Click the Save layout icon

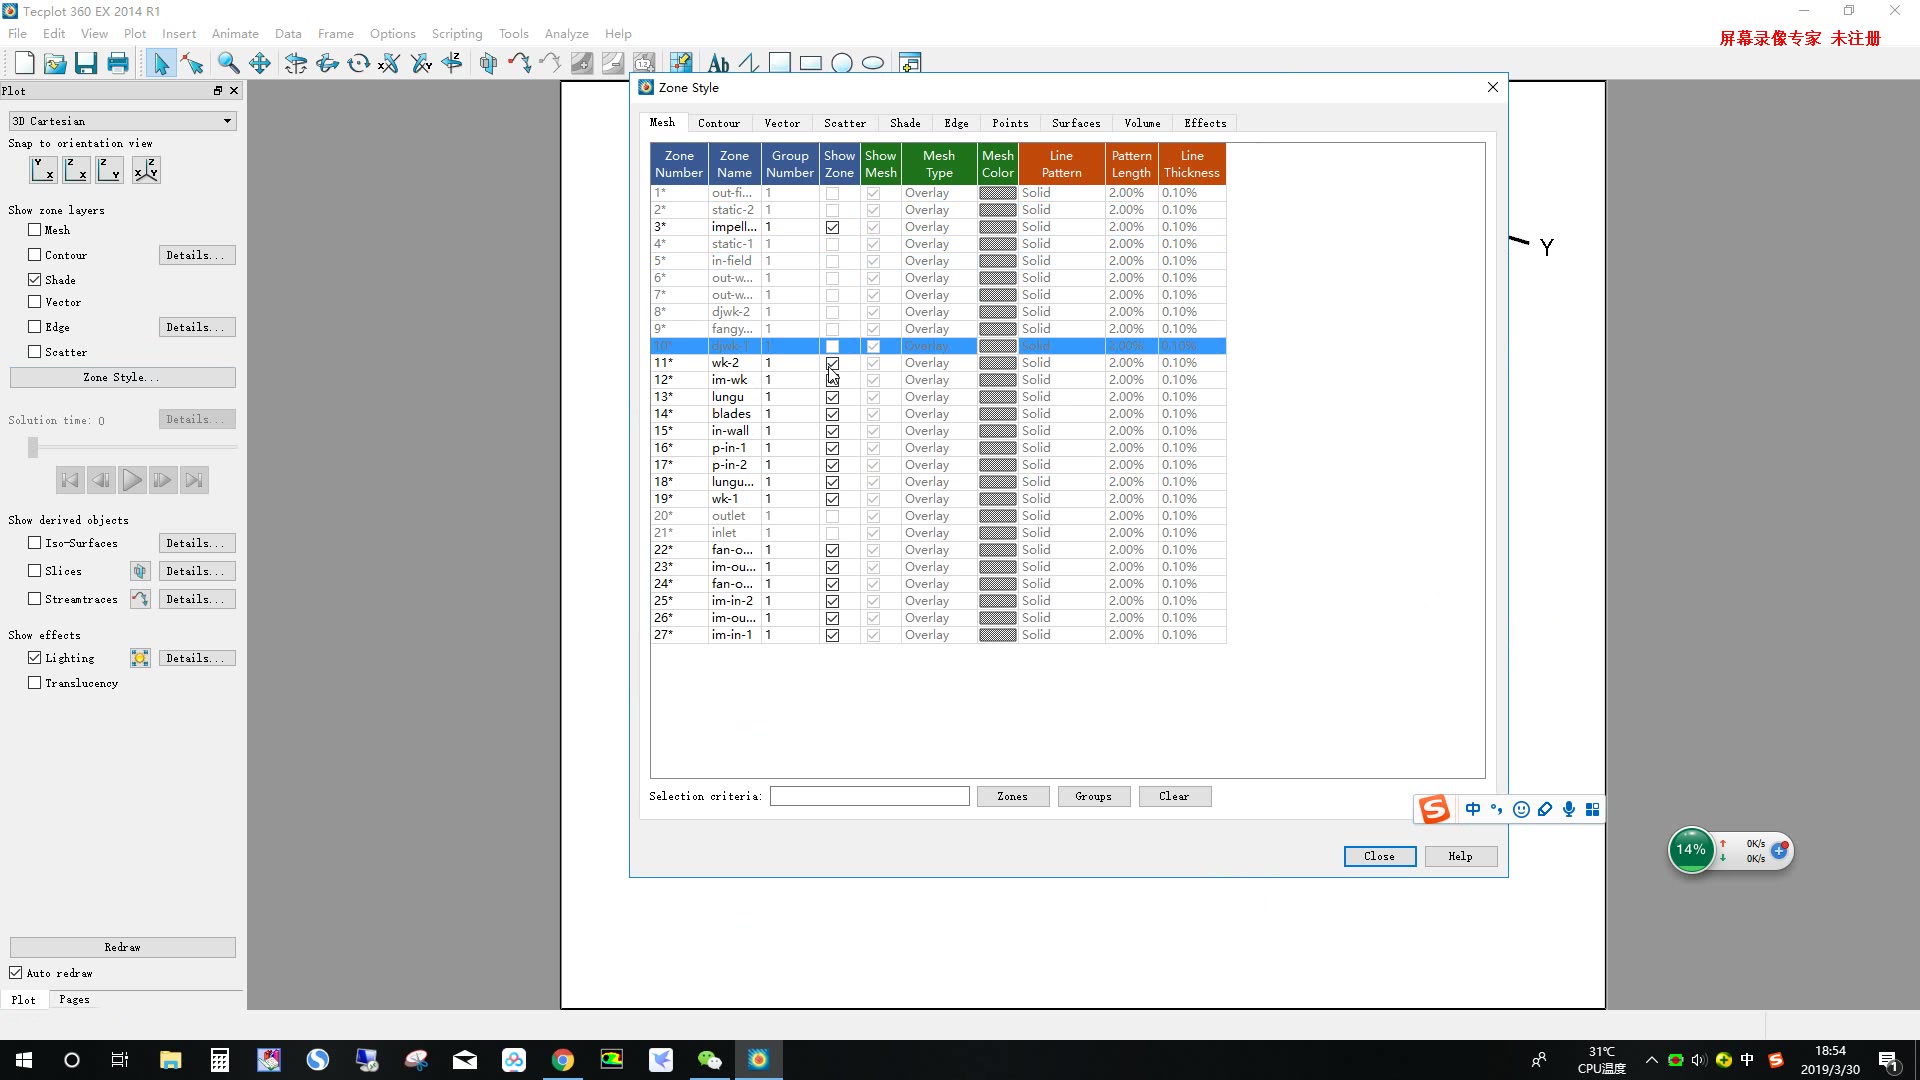point(86,64)
